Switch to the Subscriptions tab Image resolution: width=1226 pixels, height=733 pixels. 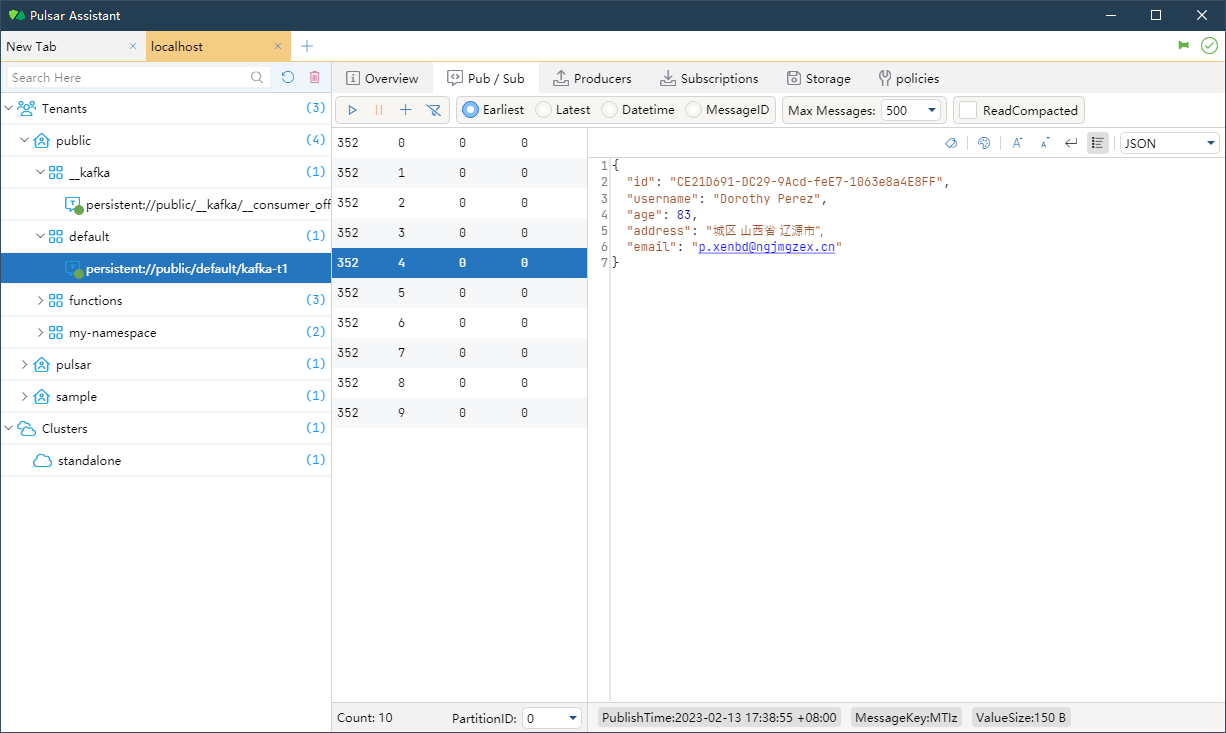click(x=709, y=78)
